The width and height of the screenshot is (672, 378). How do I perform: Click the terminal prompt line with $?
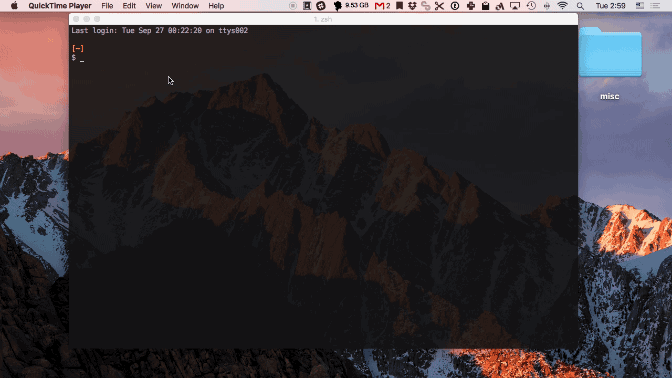pos(78,58)
